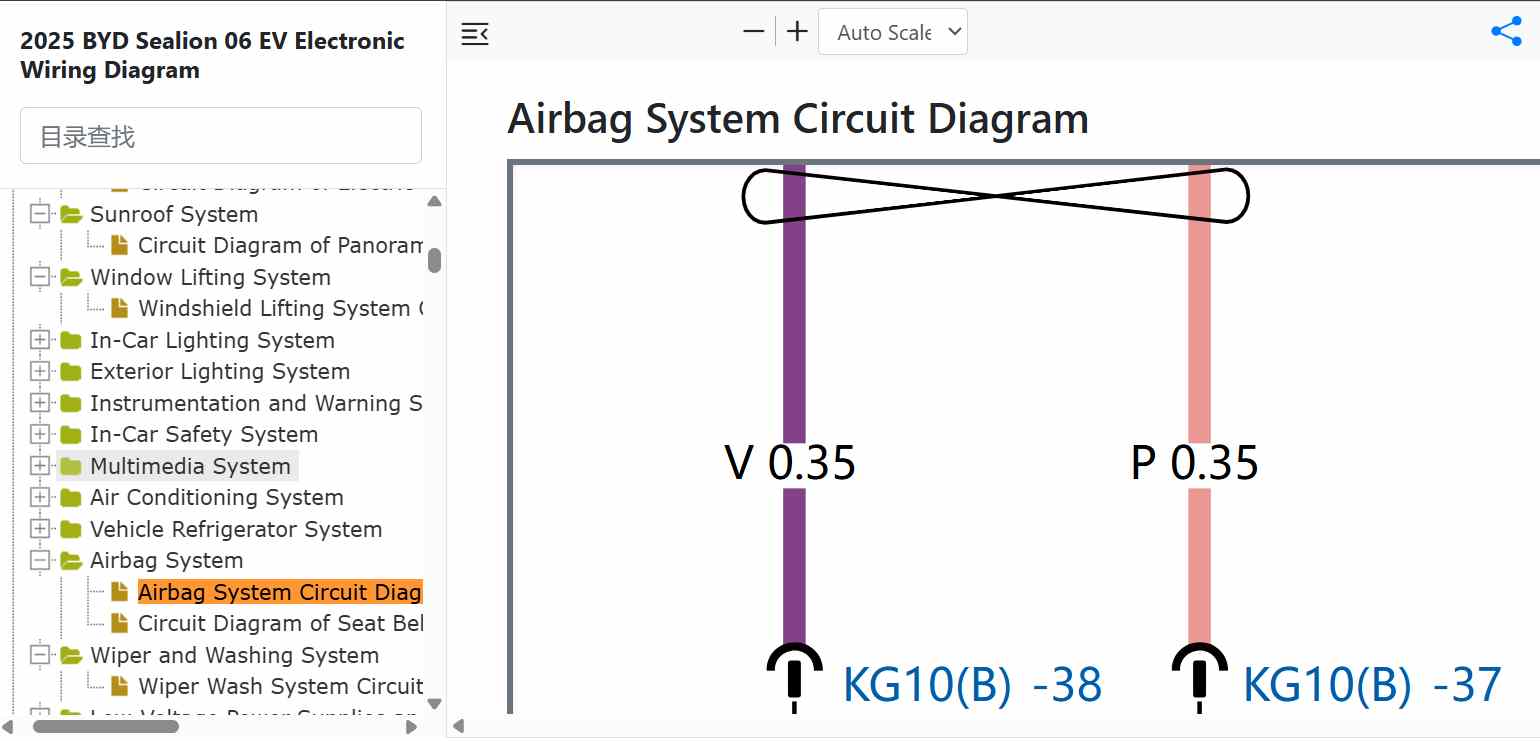1540x741 pixels.
Task: Expand the Air Conditioning System folder
Action: (40, 498)
